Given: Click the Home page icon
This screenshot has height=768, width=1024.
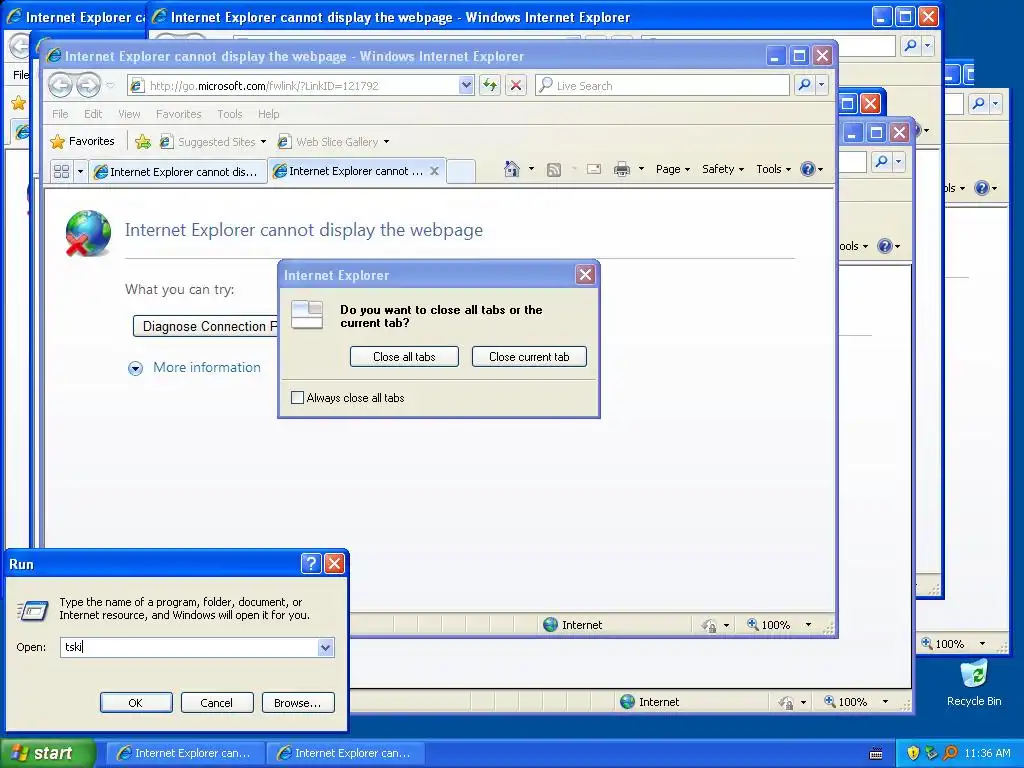Looking at the screenshot, I should [512, 169].
